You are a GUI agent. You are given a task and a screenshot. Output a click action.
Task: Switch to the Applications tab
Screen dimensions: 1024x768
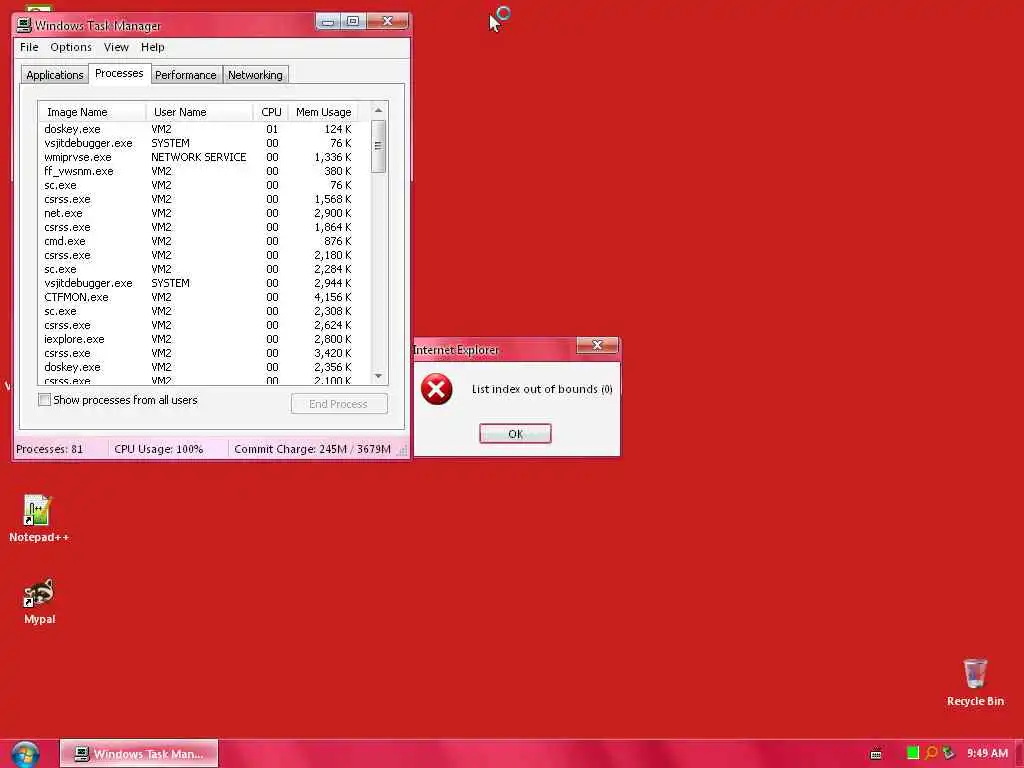[55, 75]
